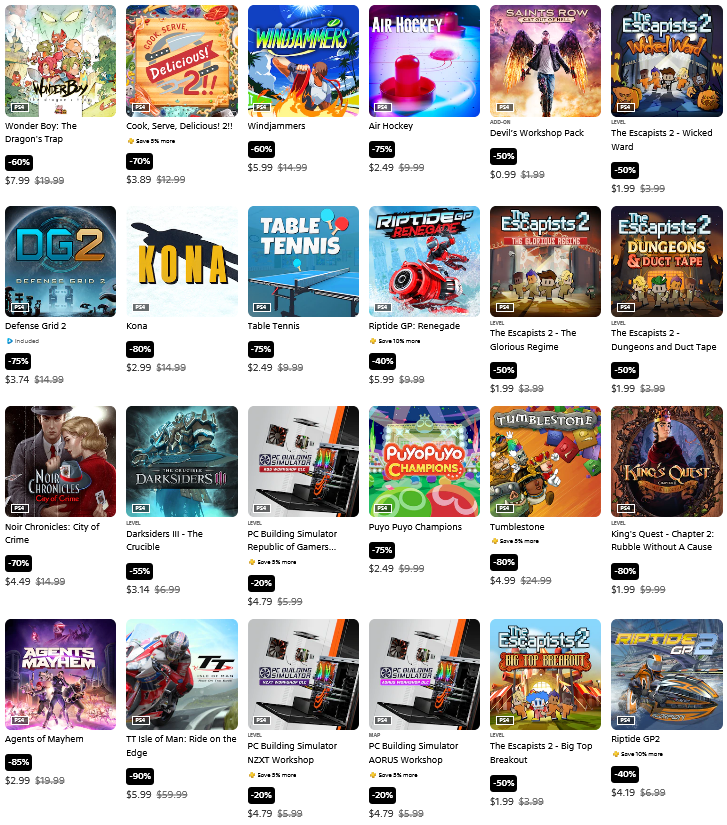This screenshot has width=727, height=825.
Task: Click the PS Plus save icon under Tumblestone
Action: (x=494, y=541)
